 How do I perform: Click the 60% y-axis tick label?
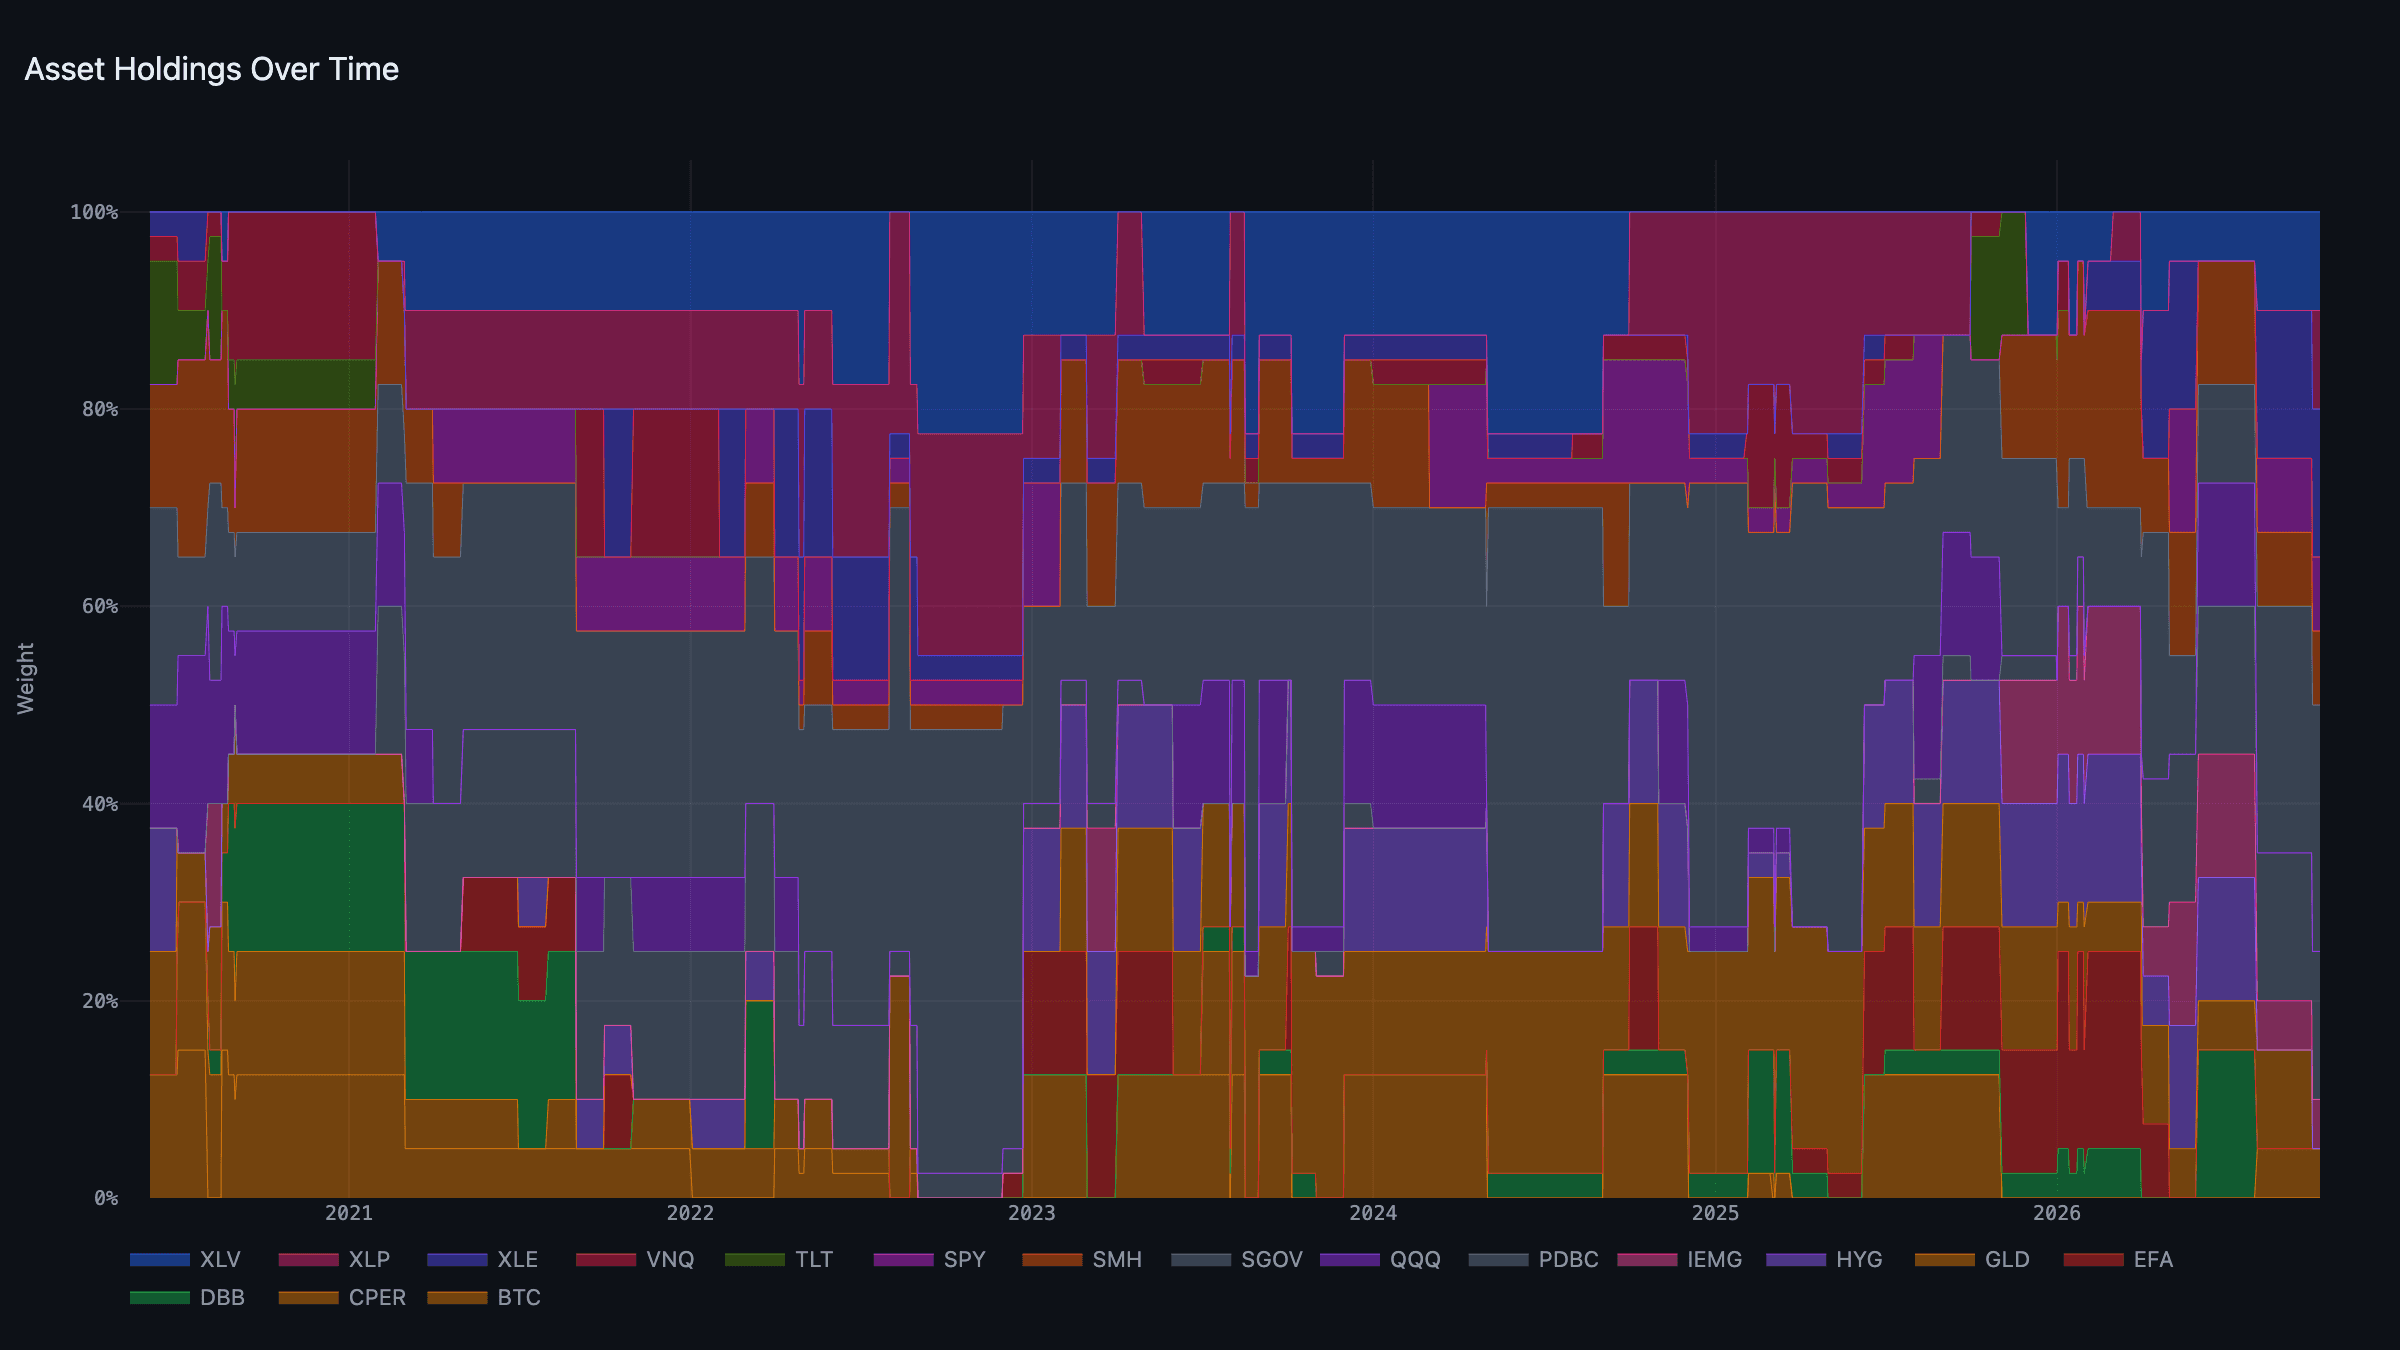click(100, 606)
